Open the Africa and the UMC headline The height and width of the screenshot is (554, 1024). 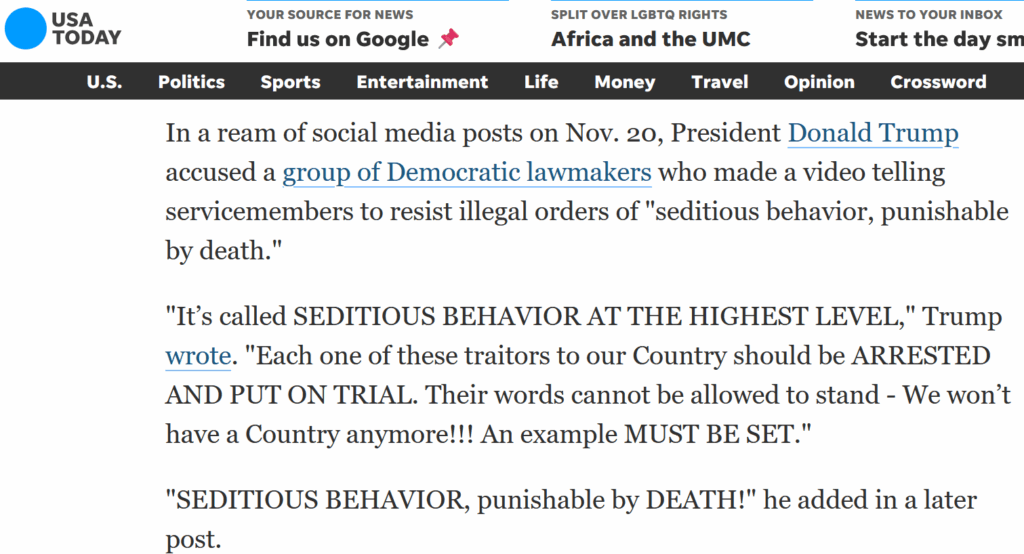tap(650, 40)
